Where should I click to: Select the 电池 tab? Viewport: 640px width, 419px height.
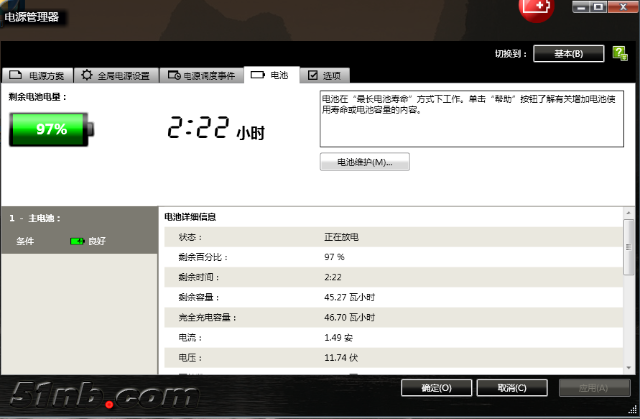click(x=270, y=75)
